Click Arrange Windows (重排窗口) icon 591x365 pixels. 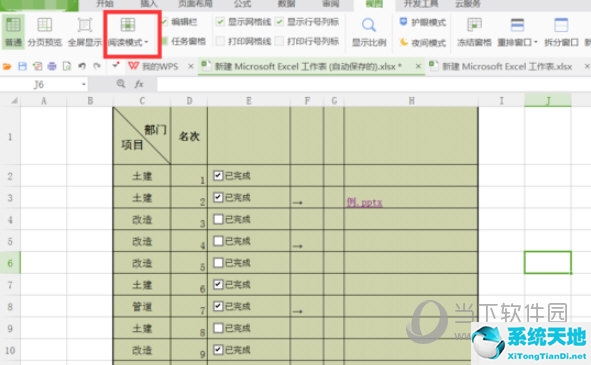(517, 25)
